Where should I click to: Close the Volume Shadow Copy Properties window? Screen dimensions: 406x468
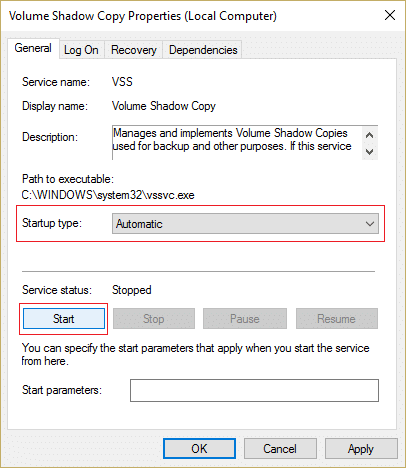pyautogui.click(x=390, y=15)
